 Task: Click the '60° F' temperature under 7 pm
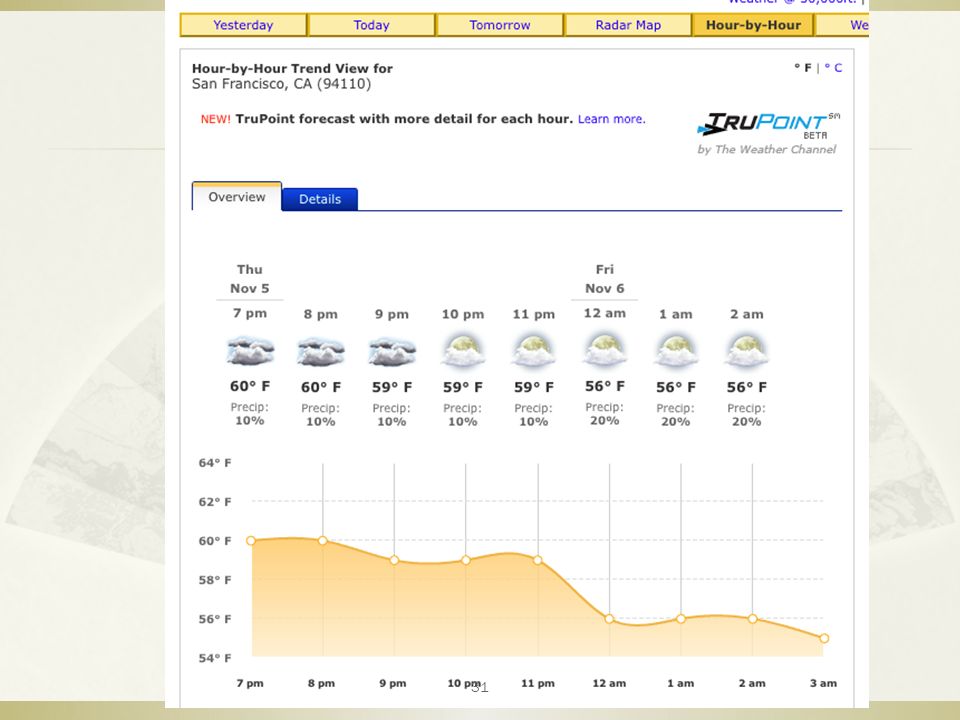point(250,386)
